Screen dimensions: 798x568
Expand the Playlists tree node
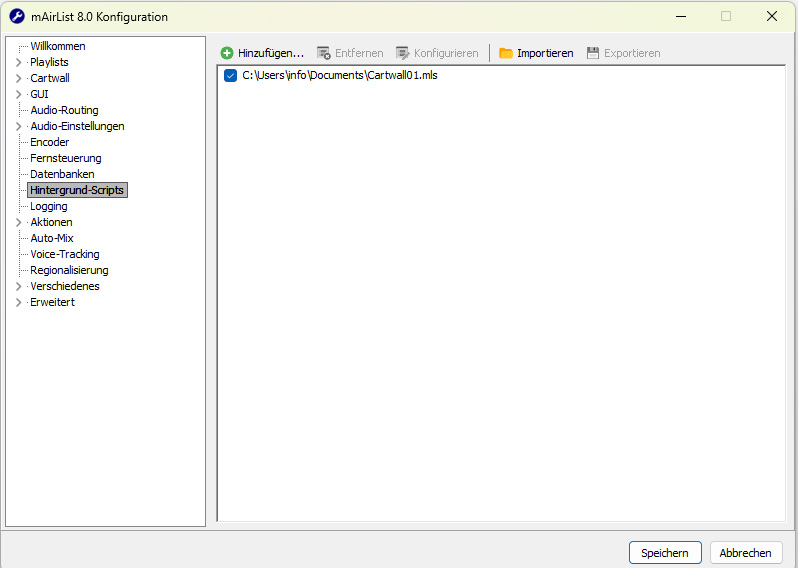point(18,62)
